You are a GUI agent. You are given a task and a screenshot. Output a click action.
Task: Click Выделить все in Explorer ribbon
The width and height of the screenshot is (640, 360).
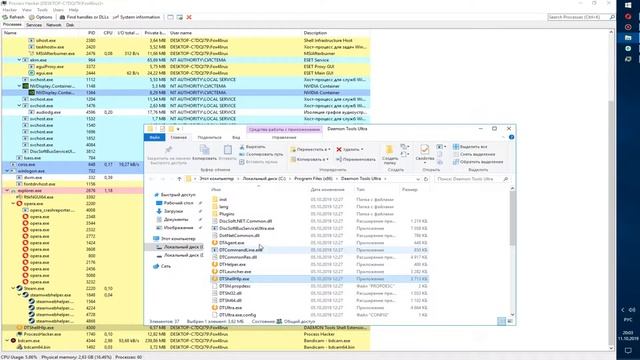(x=470, y=147)
